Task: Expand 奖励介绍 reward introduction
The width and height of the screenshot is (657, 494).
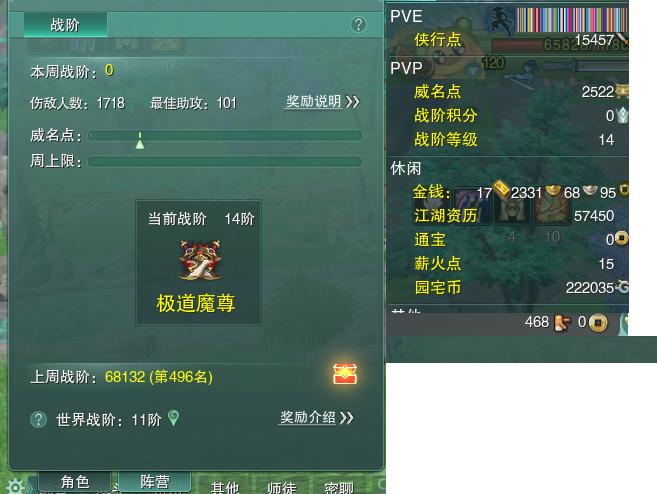Action: point(316,417)
